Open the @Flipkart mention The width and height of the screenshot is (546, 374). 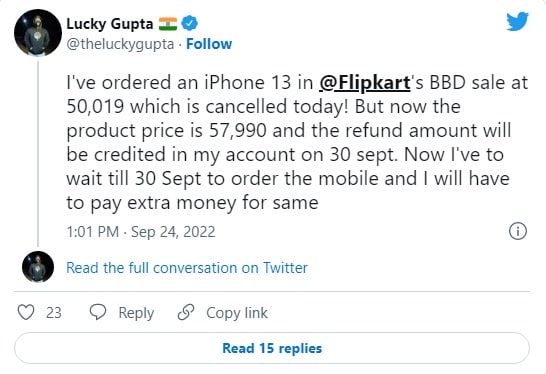click(365, 83)
